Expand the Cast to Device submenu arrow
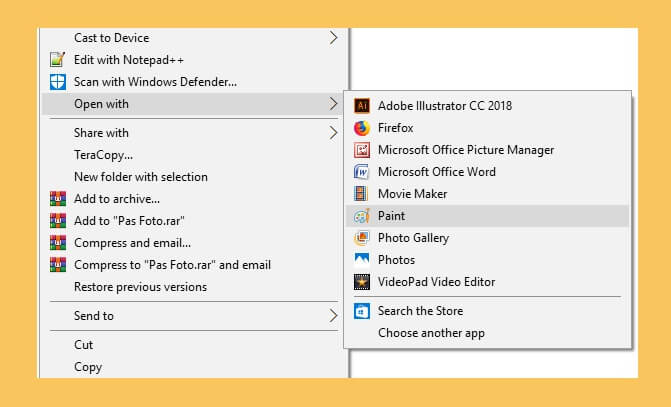Screen dimensions: 671x407 click(x=333, y=38)
